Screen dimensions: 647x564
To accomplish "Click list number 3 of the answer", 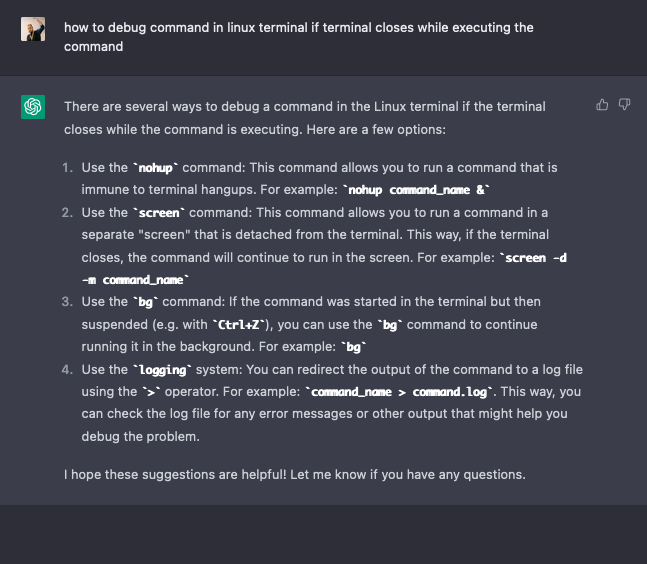I will (x=67, y=302).
